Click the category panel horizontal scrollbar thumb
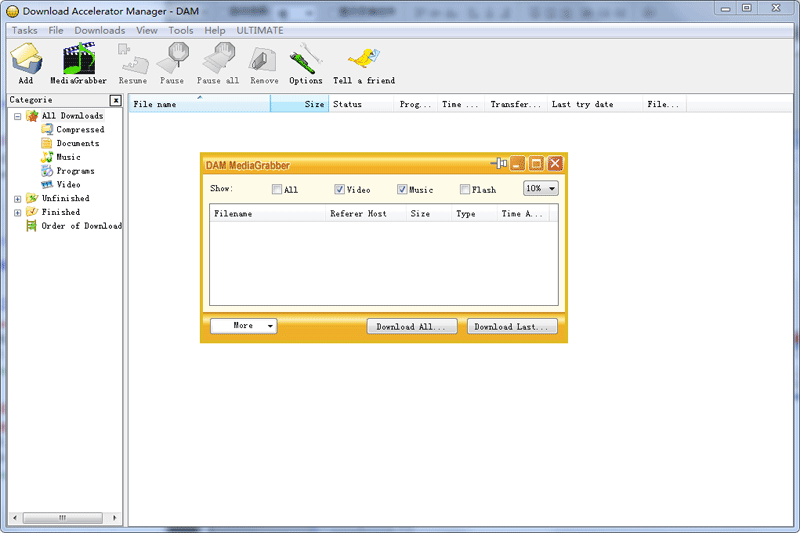Viewport: 800px width, 533px height. pyautogui.click(x=63, y=518)
